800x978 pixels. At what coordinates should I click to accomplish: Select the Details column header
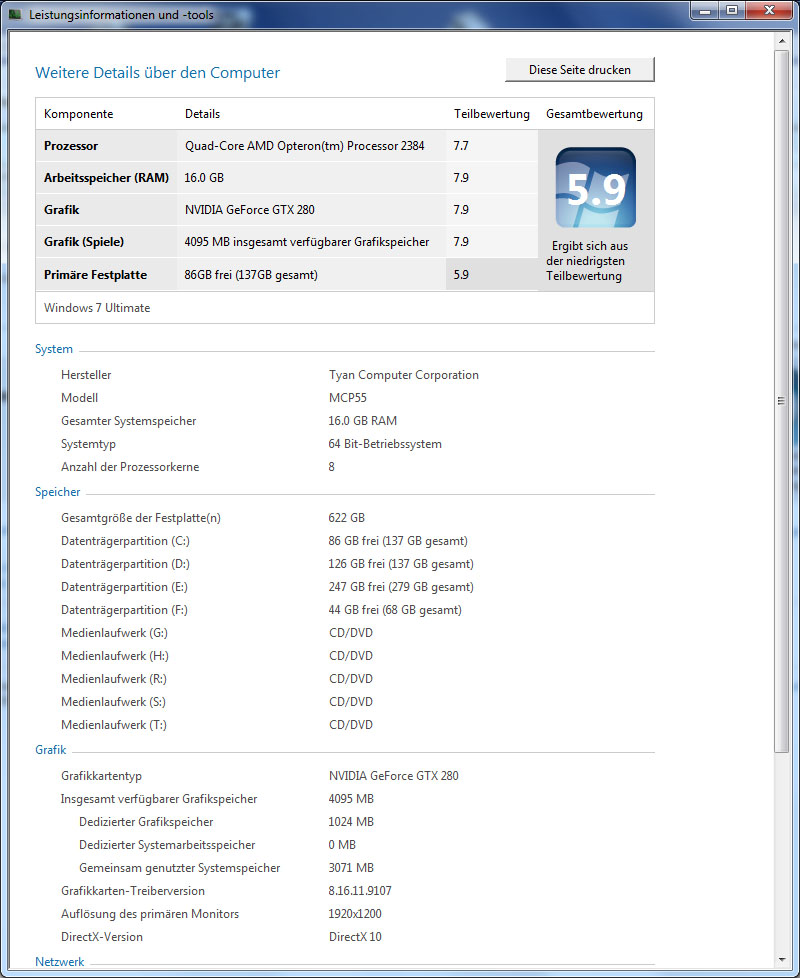point(202,114)
